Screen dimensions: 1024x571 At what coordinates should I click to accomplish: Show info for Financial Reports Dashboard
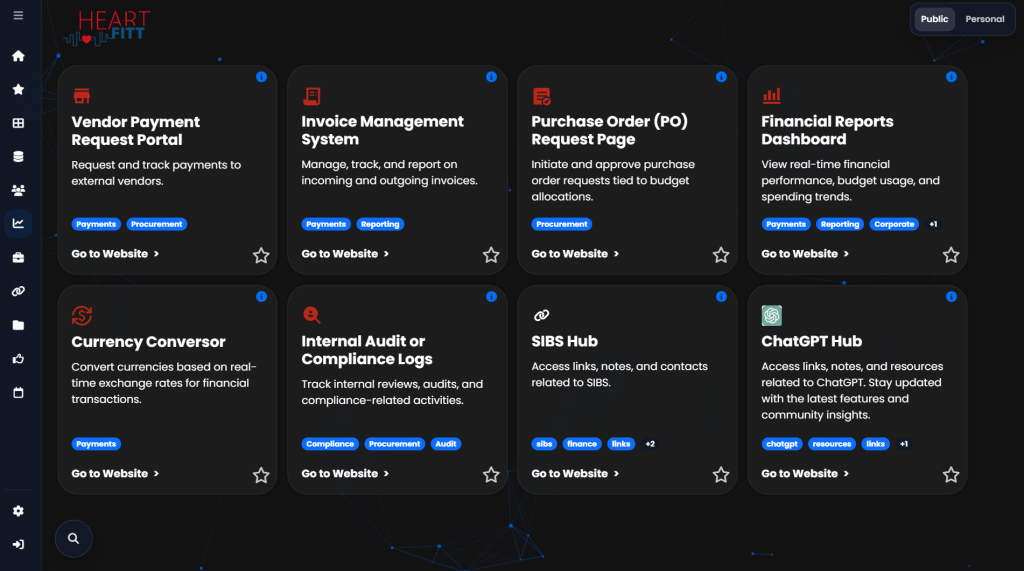click(951, 77)
